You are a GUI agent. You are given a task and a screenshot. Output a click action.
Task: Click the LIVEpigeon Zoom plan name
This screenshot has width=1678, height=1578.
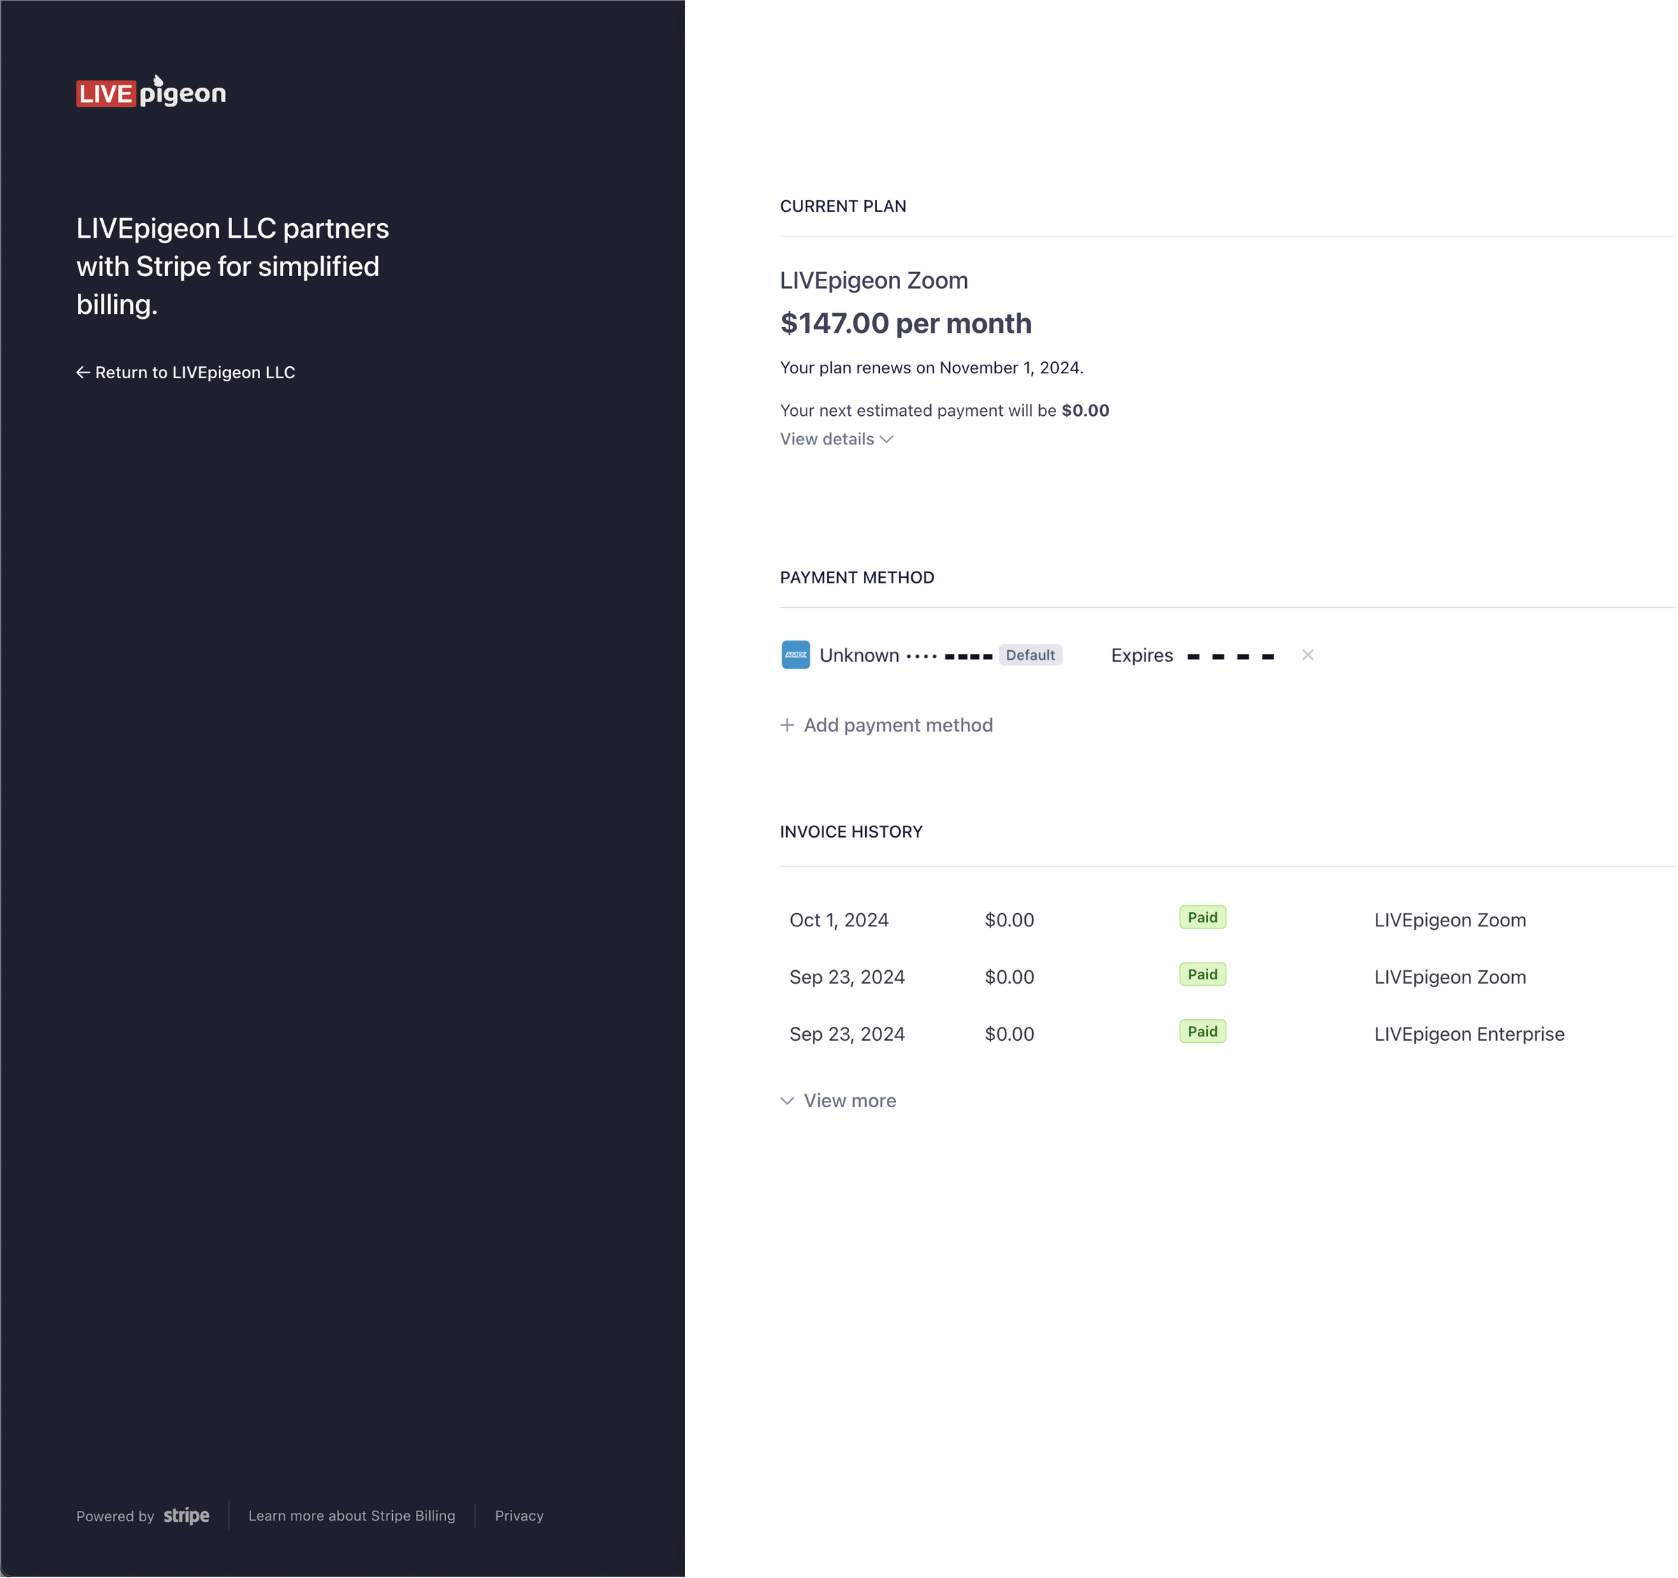[x=874, y=280]
